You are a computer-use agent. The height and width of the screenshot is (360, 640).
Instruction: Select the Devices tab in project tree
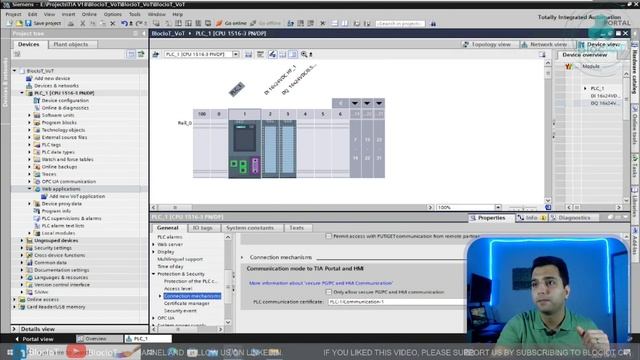tap(29, 44)
